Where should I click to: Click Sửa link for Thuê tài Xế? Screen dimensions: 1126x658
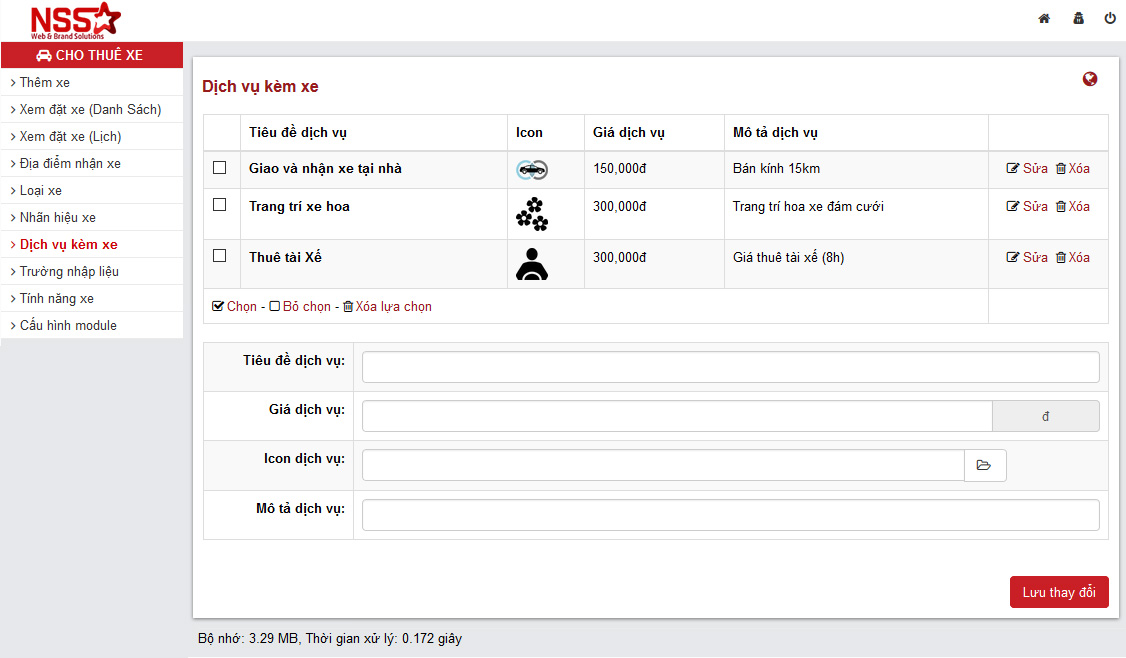click(x=1027, y=257)
